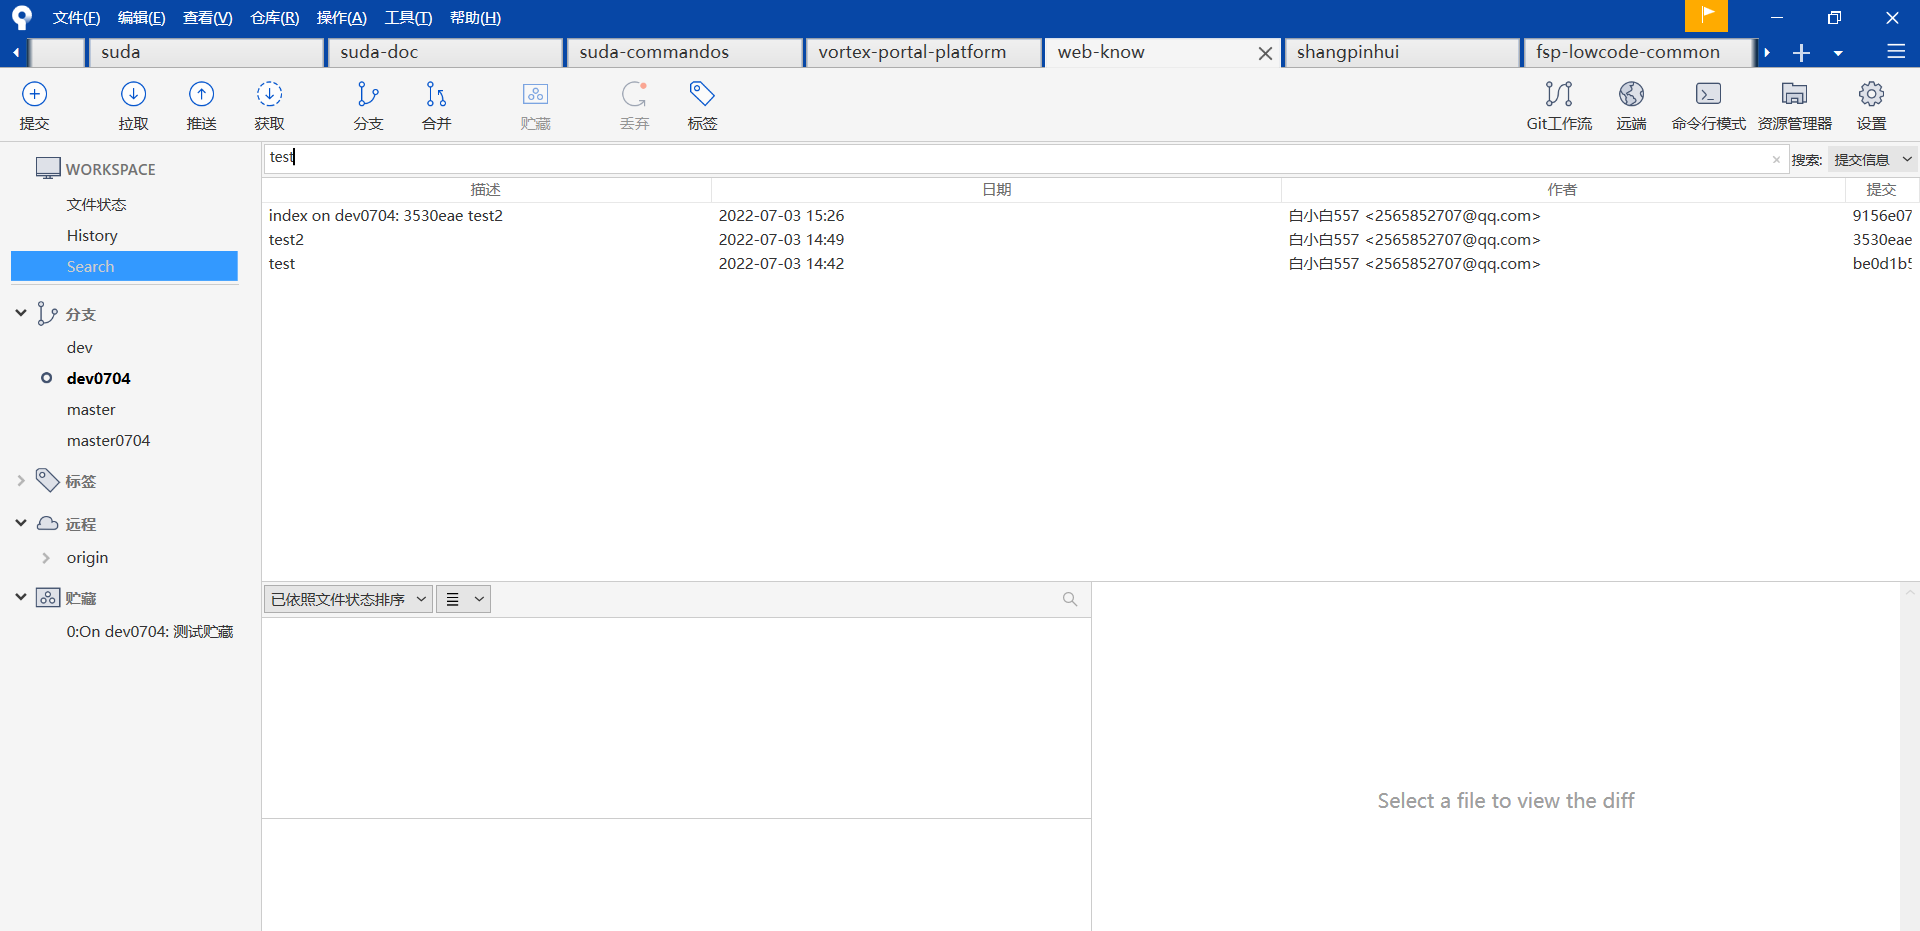Select stash 0:On dev0704: 测试贮藏

tap(149, 631)
